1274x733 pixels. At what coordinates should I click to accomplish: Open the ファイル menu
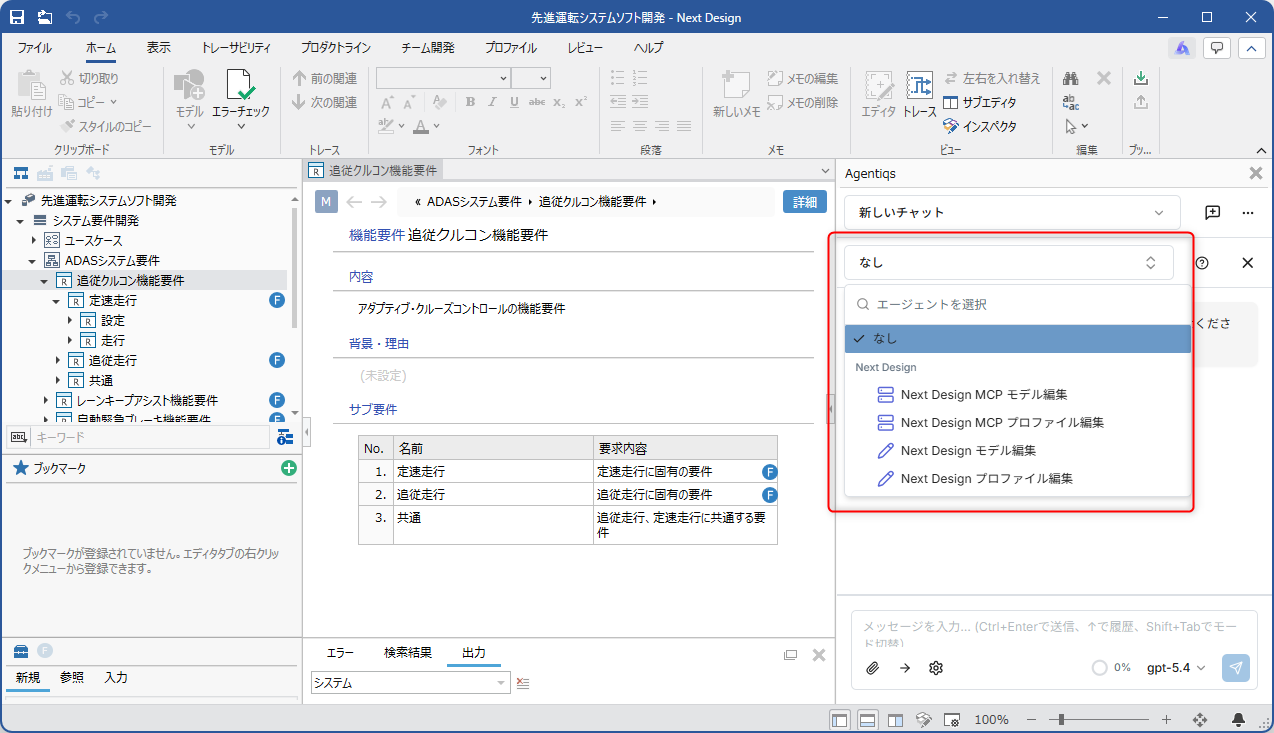[x=35, y=47]
